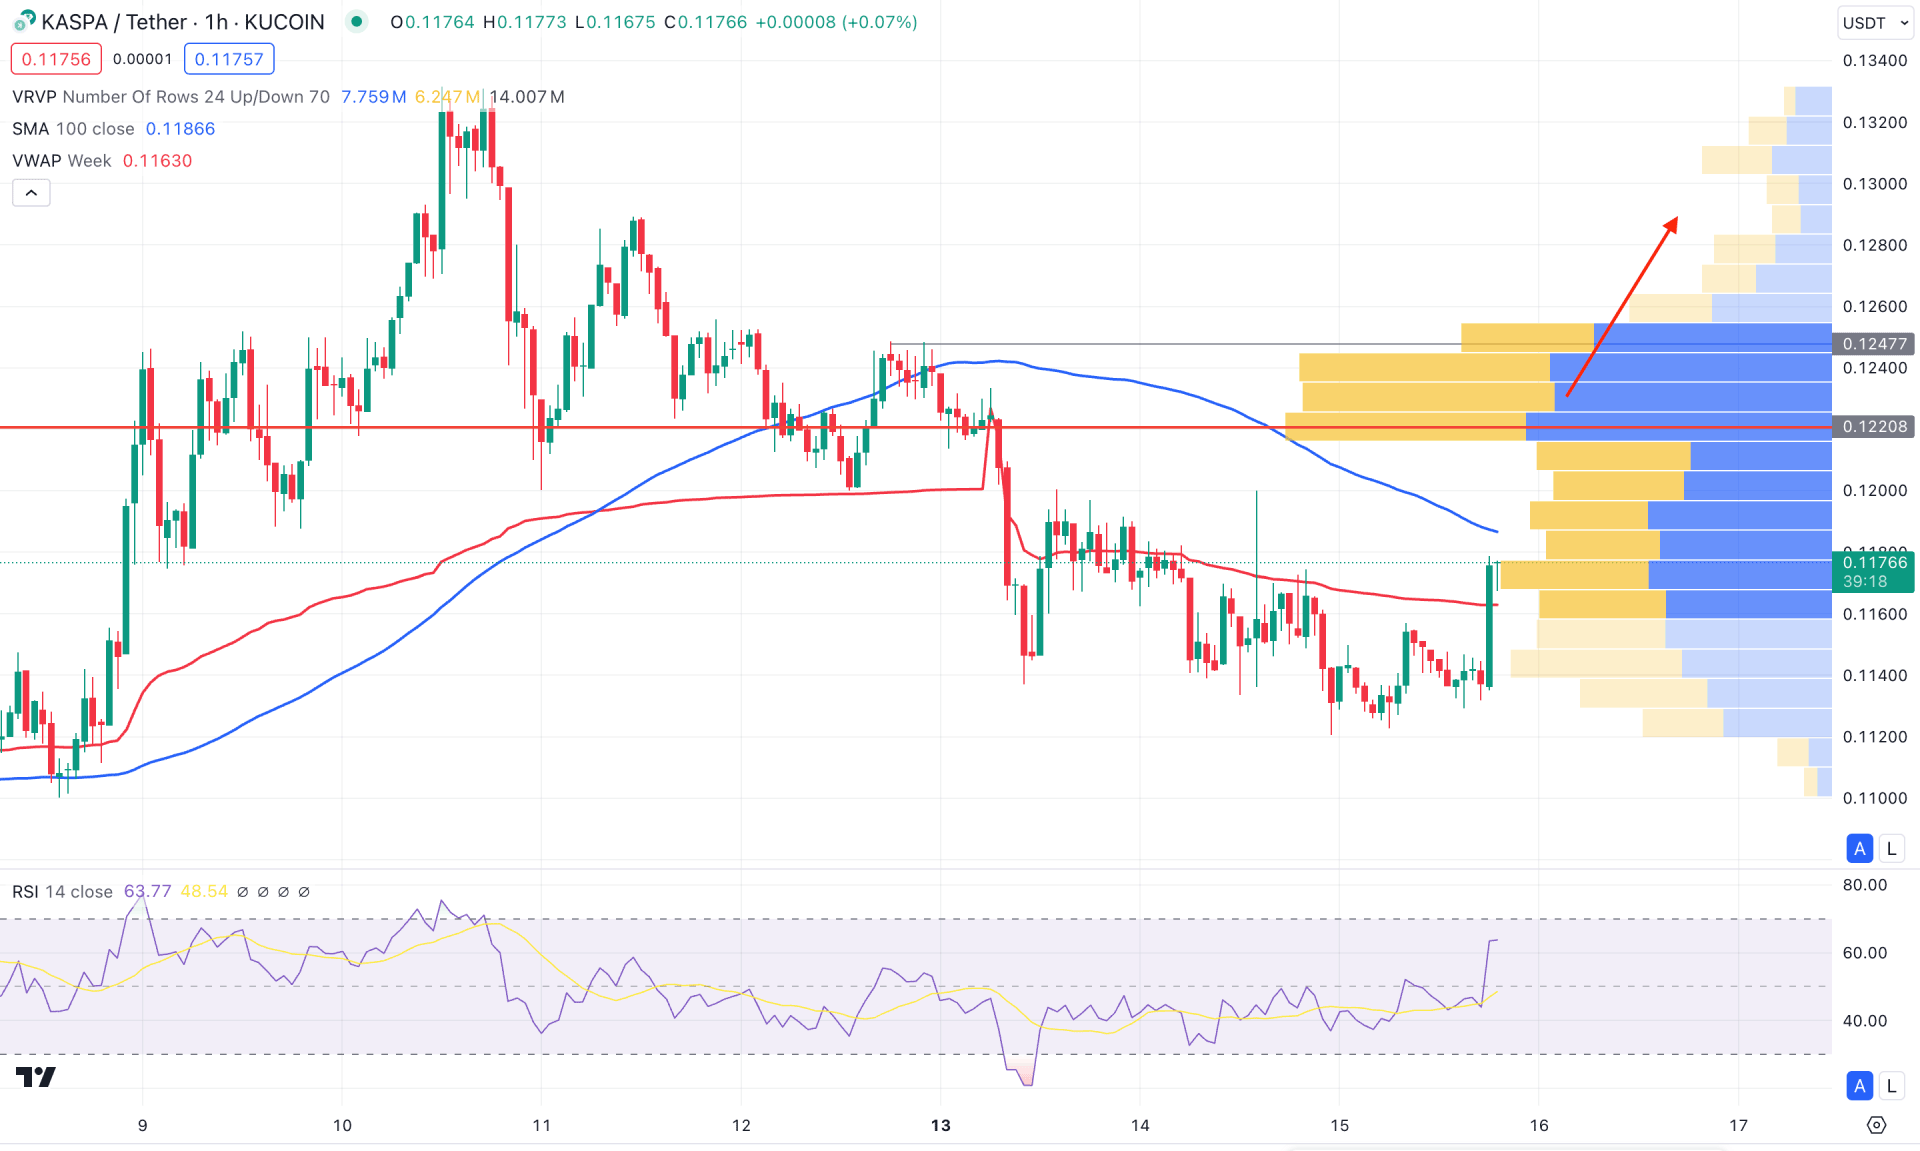Collapse the indicator legend with chevron
Viewport: 1920px width, 1151px height.
[31, 193]
